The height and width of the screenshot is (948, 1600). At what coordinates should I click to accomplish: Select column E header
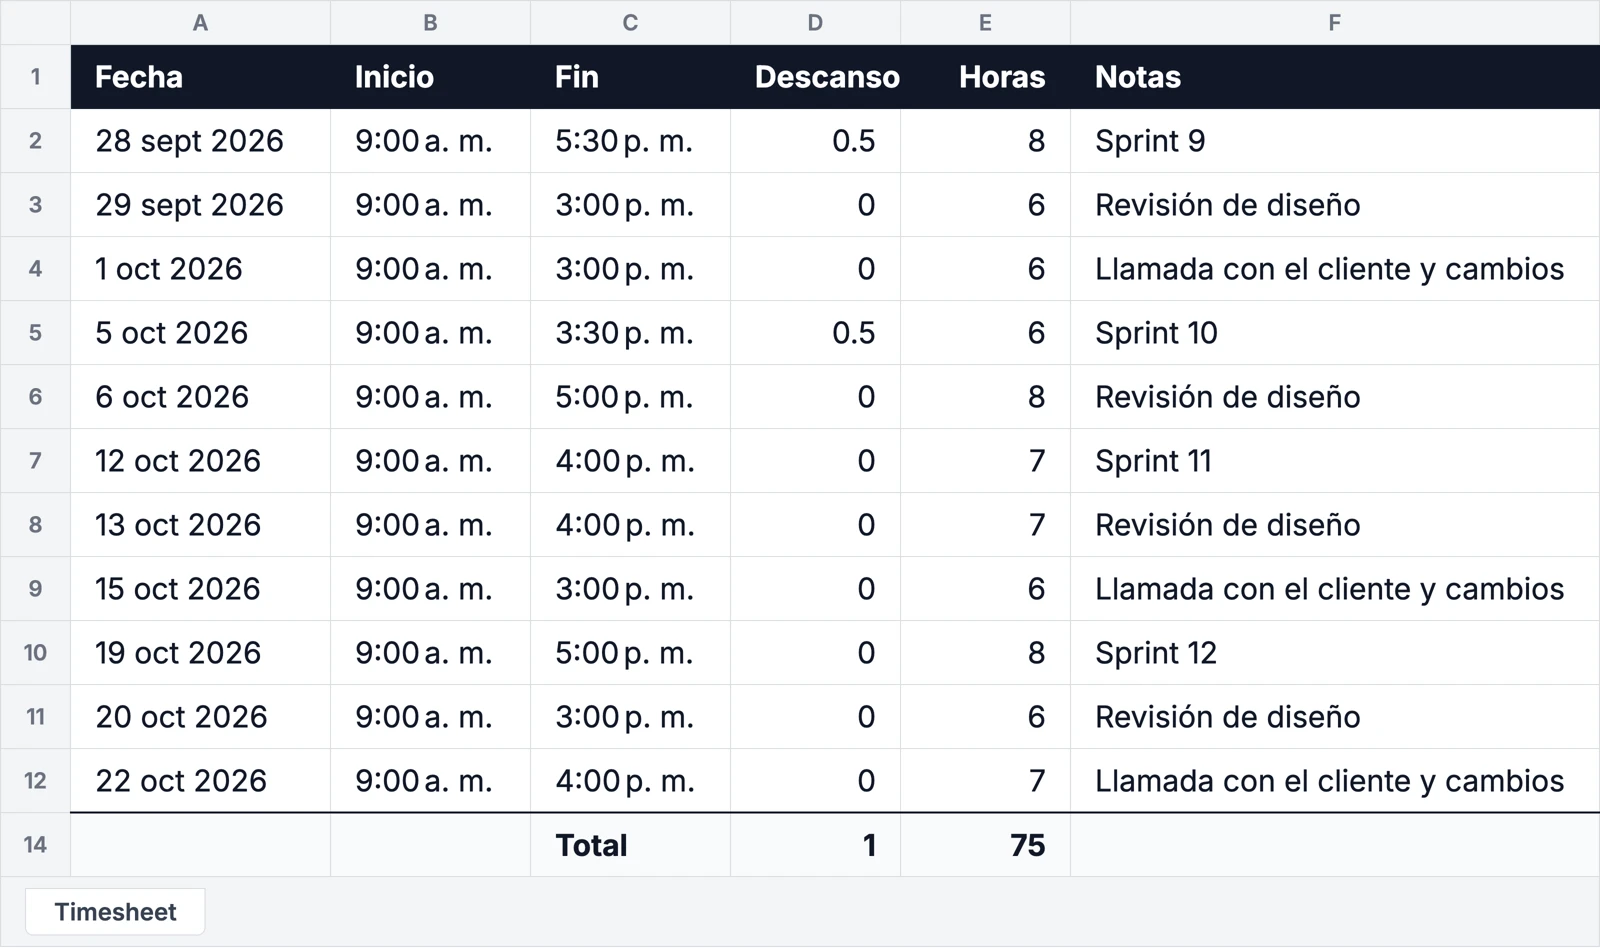pos(985,22)
